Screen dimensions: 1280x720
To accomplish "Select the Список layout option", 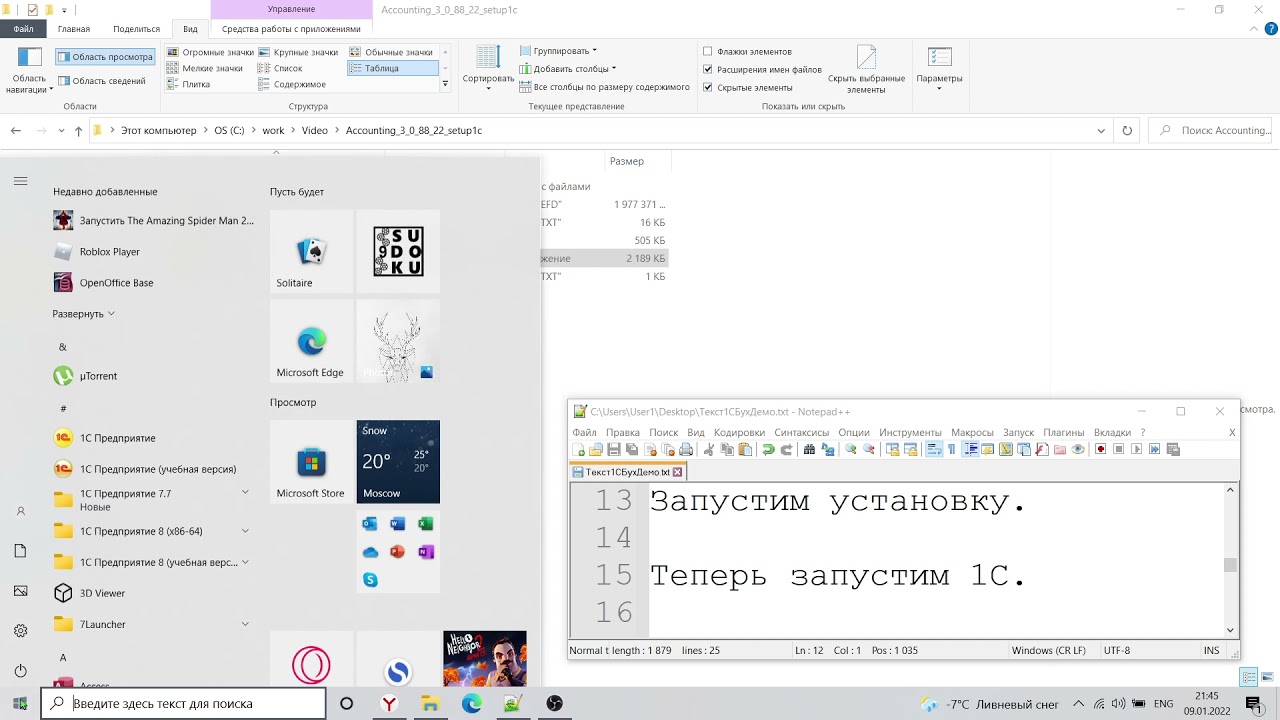I will [x=280, y=68].
